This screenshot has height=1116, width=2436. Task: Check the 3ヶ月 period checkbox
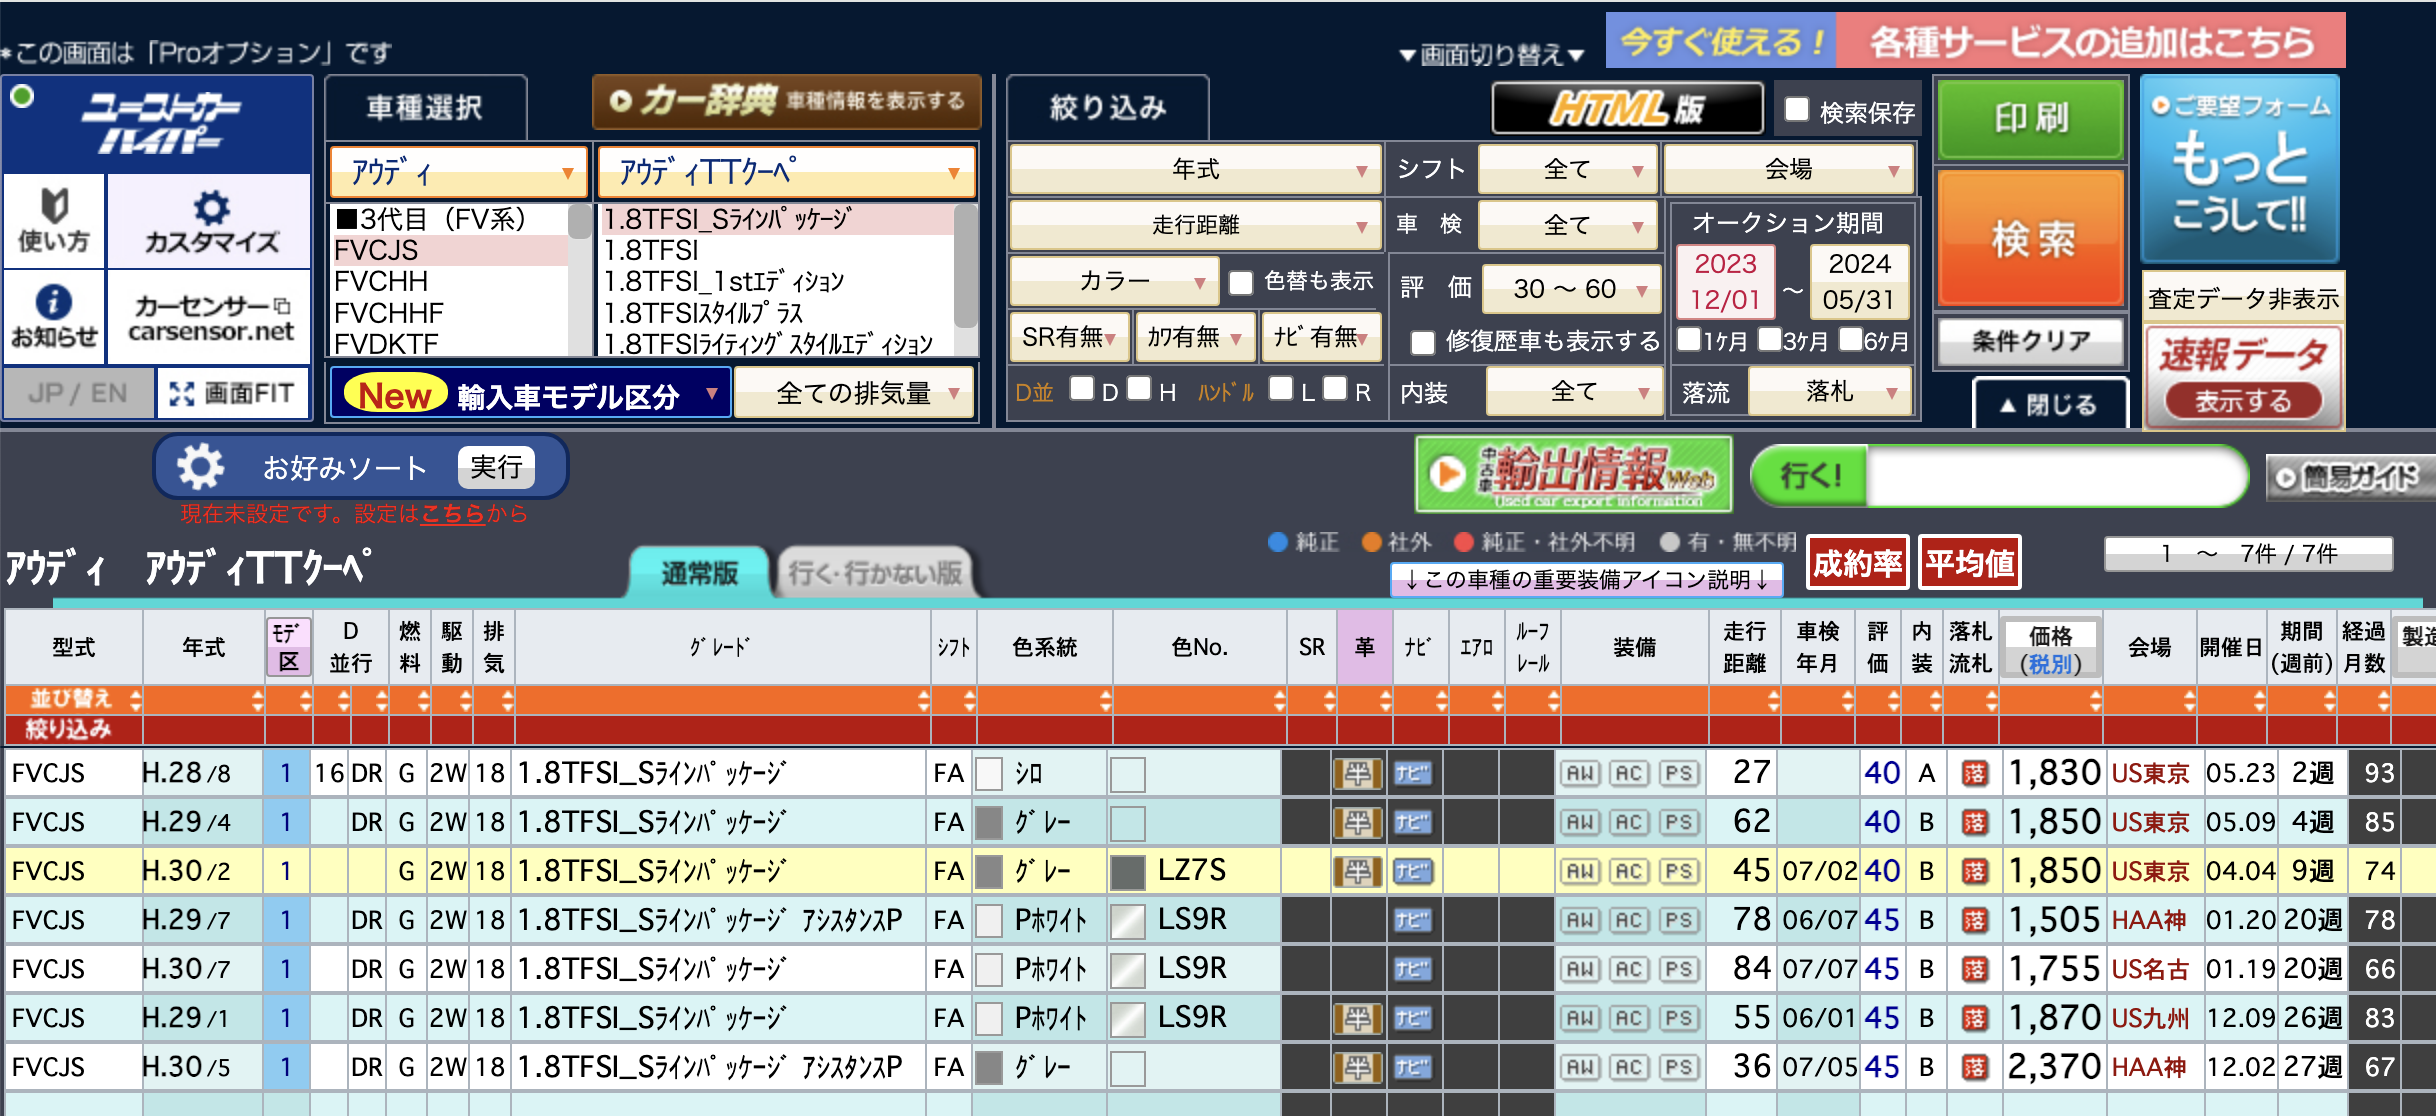[1770, 339]
